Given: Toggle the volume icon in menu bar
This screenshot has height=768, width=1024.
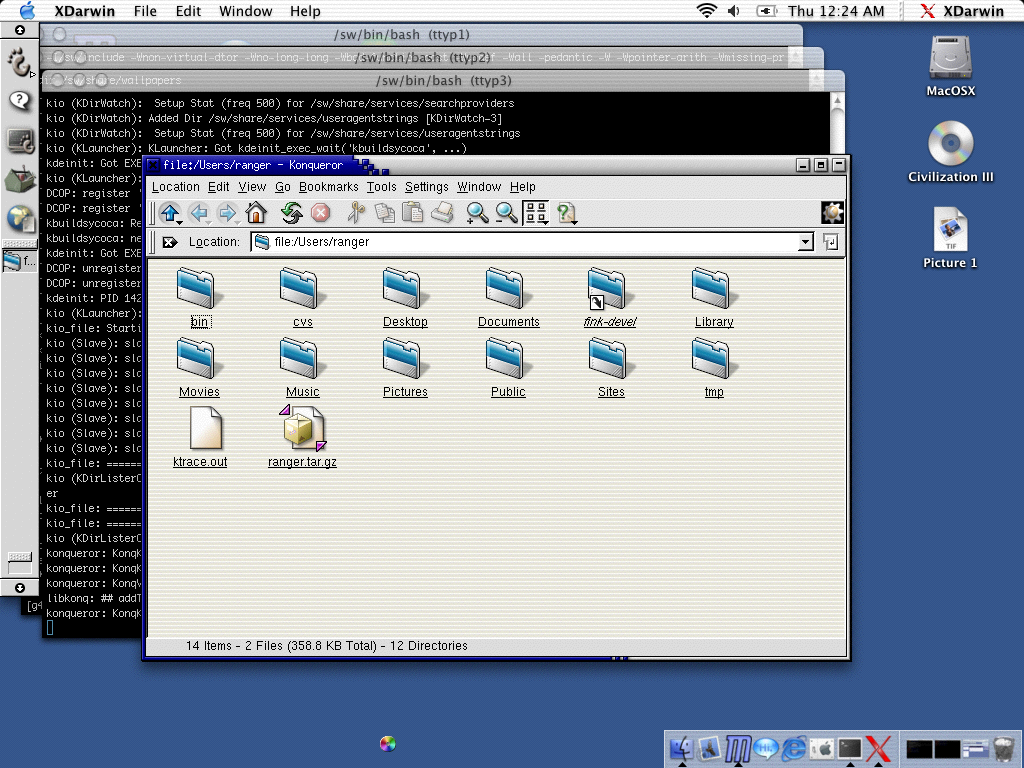Looking at the screenshot, I should coord(734,11).
